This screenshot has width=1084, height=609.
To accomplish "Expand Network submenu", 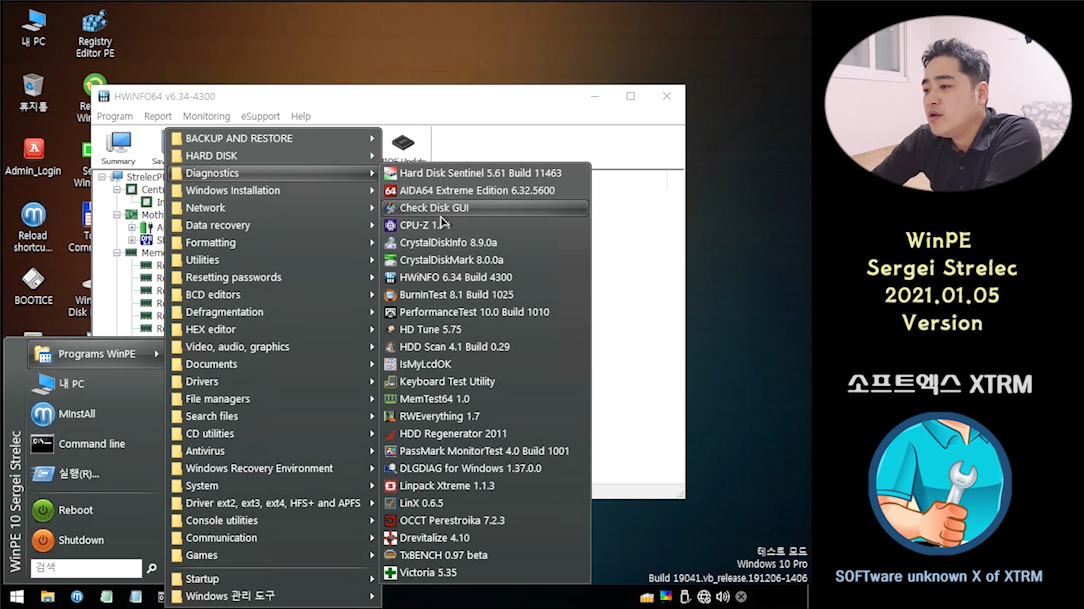I will (x=274, y=207).
